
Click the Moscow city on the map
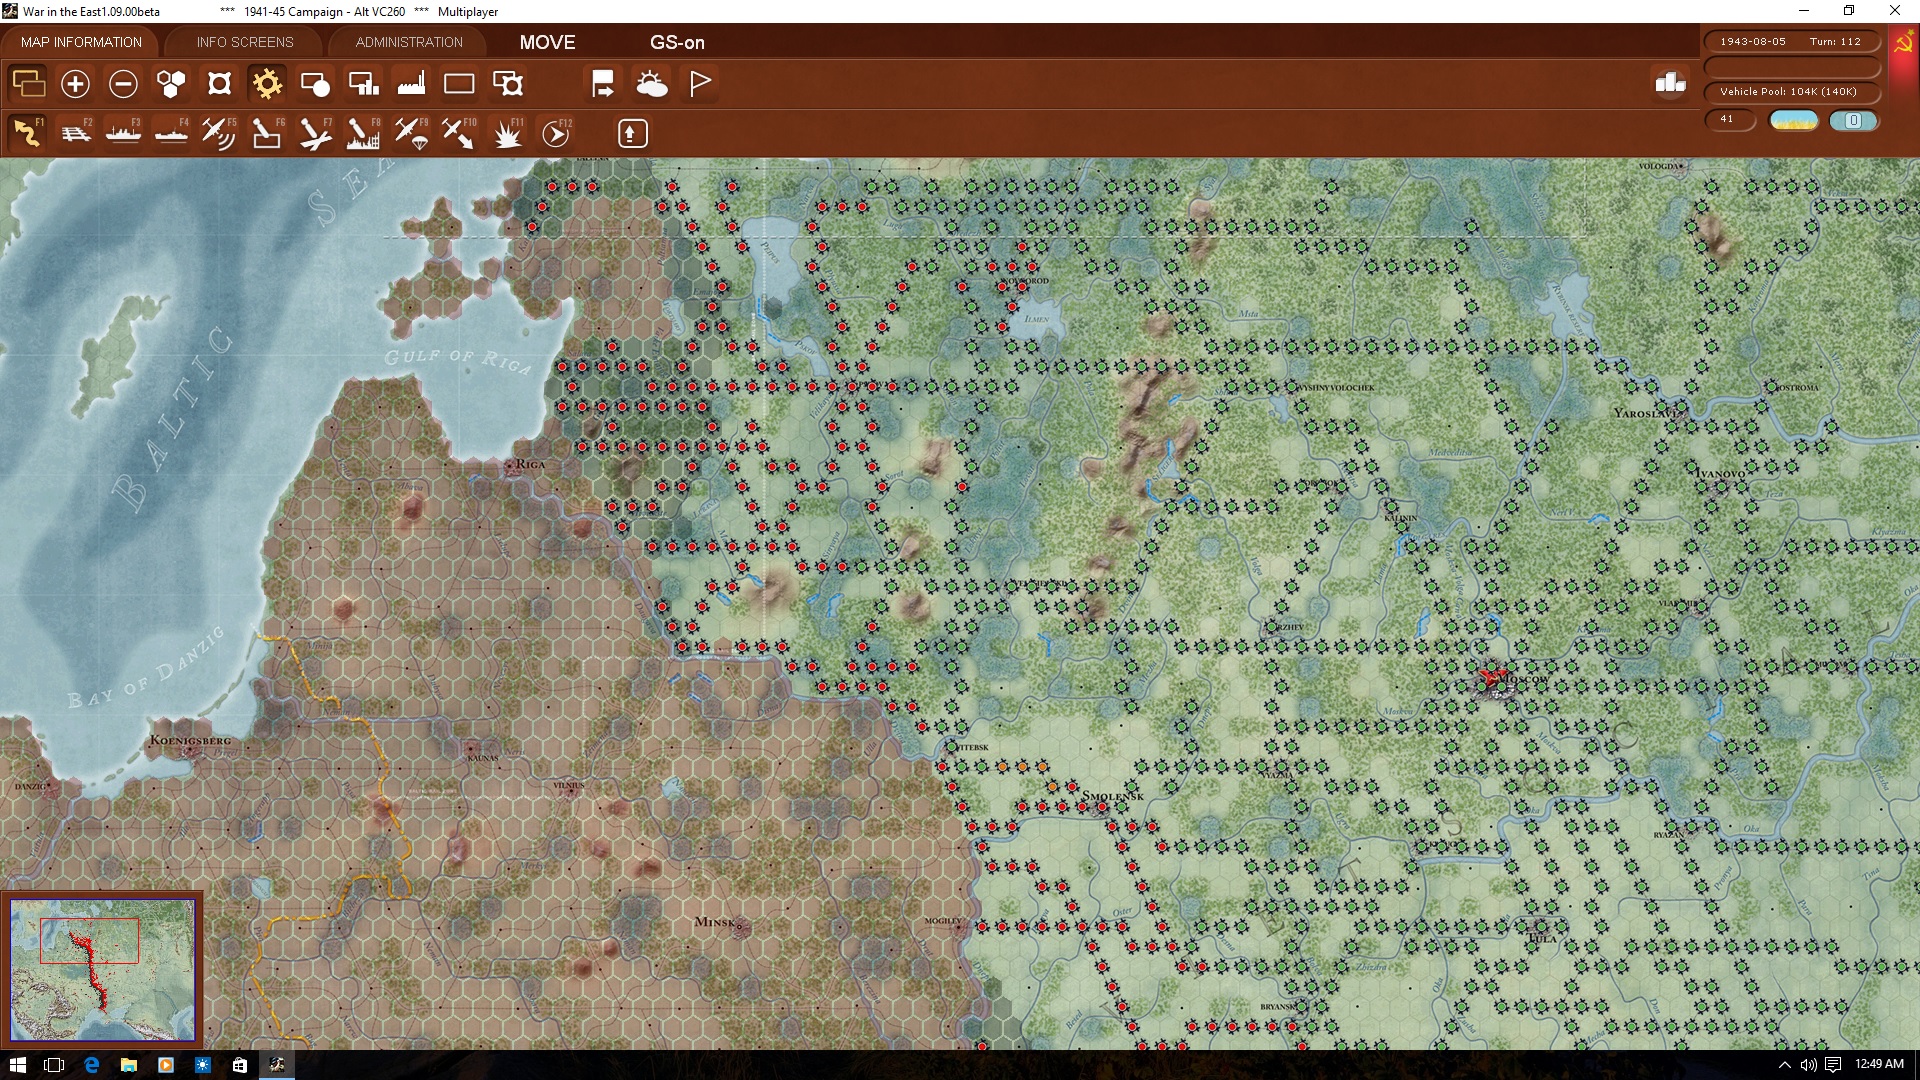pyautogui.click(x=1498, y=682)
